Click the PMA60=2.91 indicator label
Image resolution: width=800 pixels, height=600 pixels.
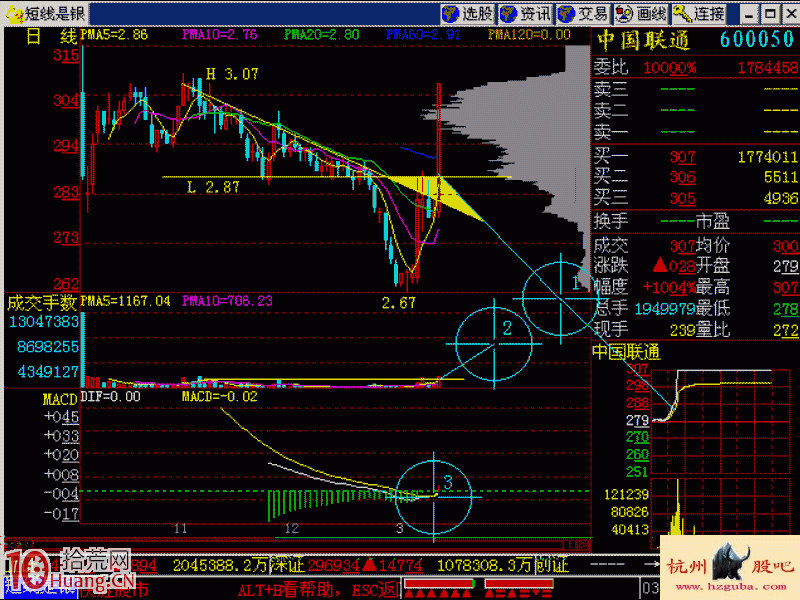tap(423, 35)
